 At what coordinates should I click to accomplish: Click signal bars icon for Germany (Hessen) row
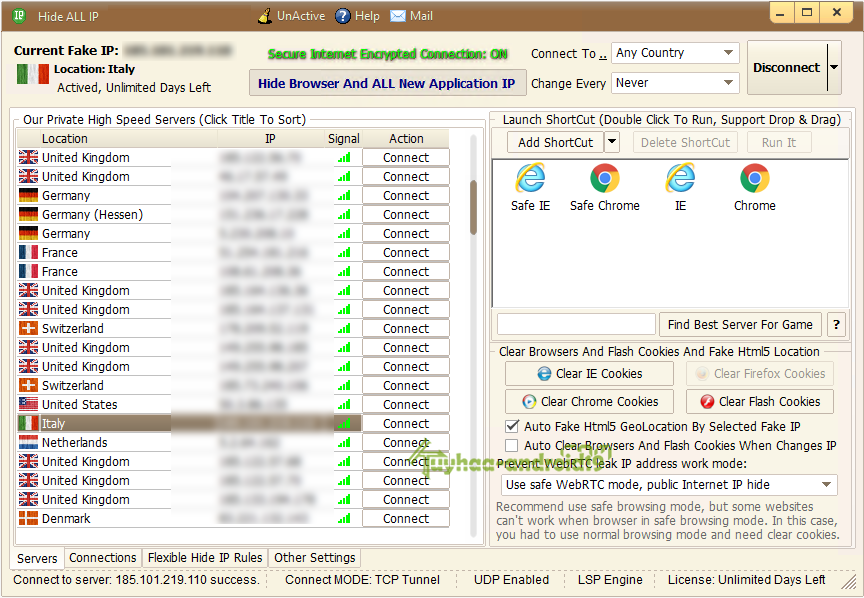[x=344, y=214]
